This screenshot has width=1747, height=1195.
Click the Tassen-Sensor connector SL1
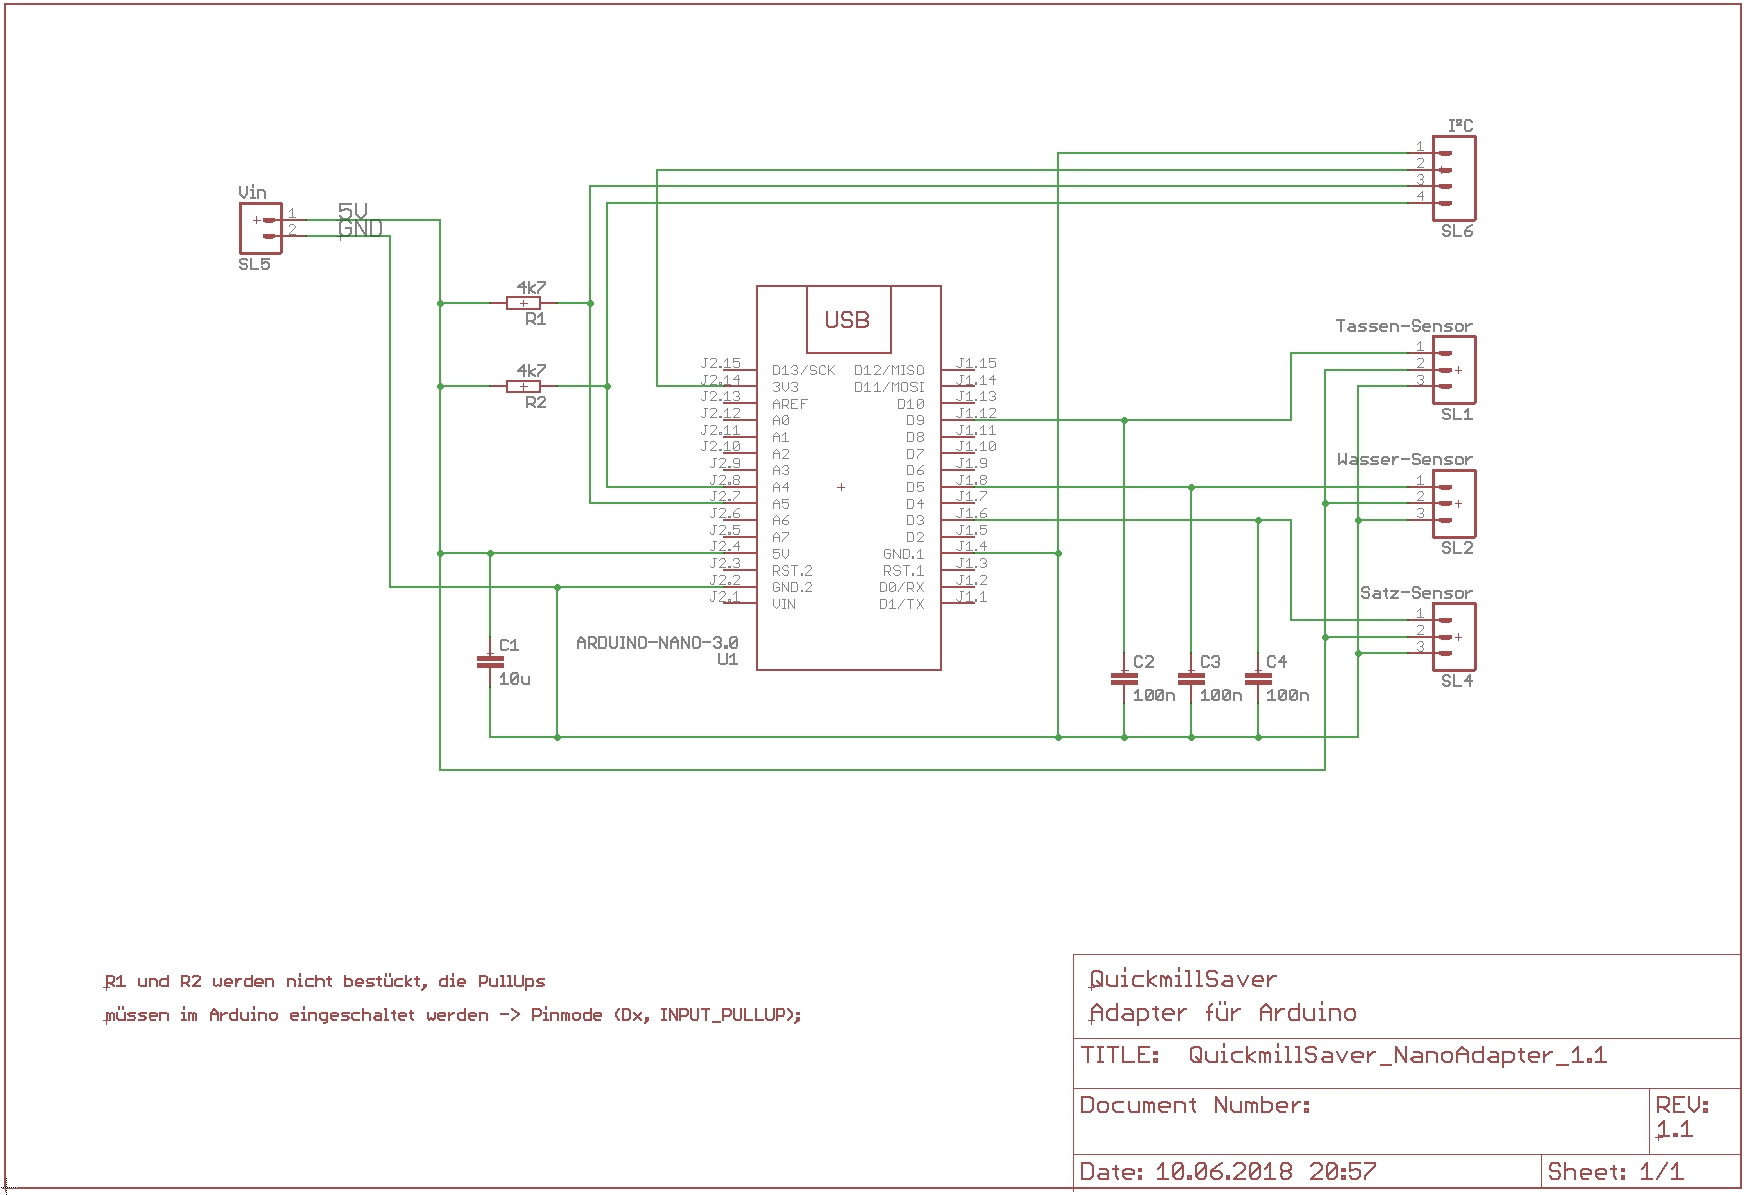click(x=1454, y=370)
